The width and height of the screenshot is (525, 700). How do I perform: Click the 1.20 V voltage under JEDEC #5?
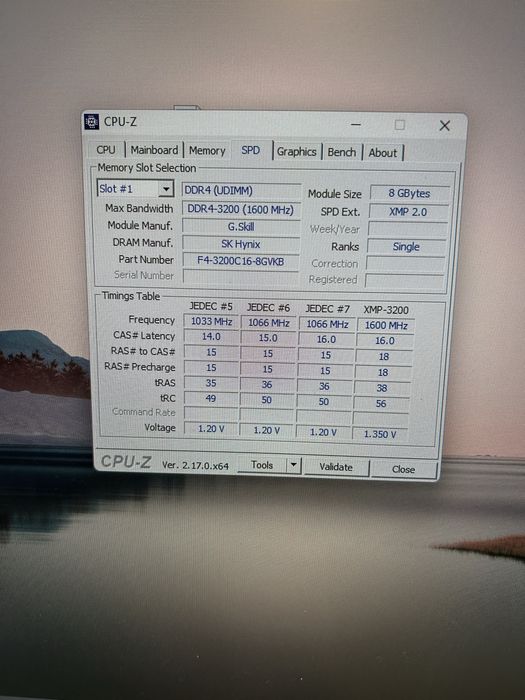tap(211, 429)
